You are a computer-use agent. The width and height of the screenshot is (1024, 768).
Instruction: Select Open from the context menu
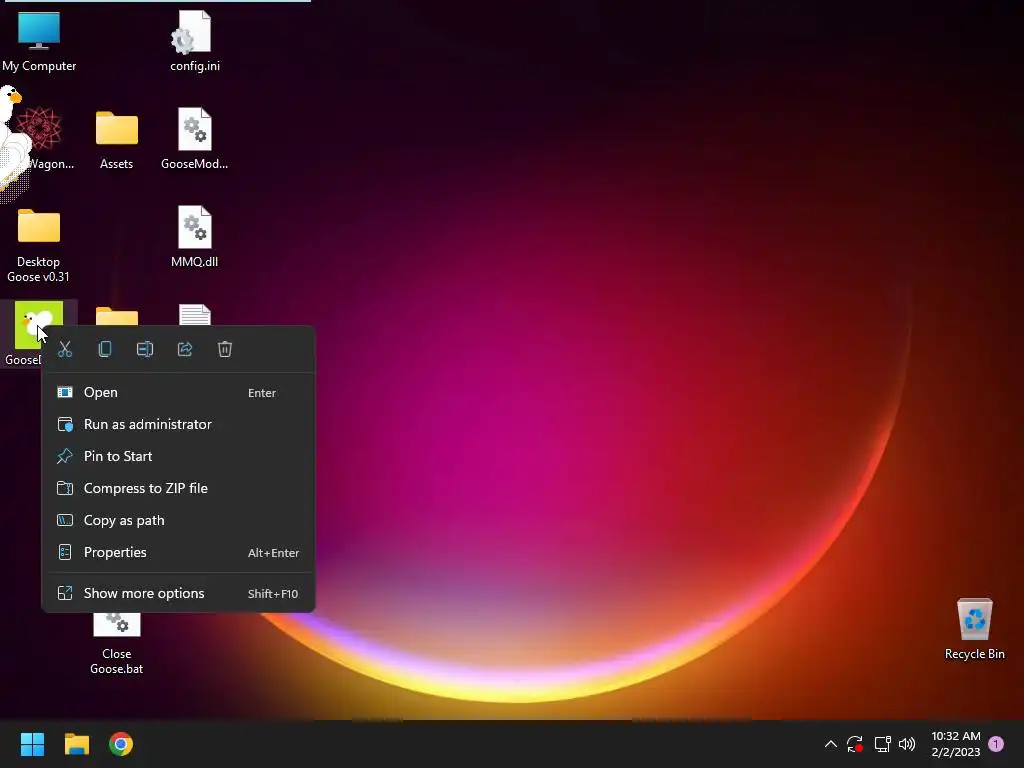point(178,392)
